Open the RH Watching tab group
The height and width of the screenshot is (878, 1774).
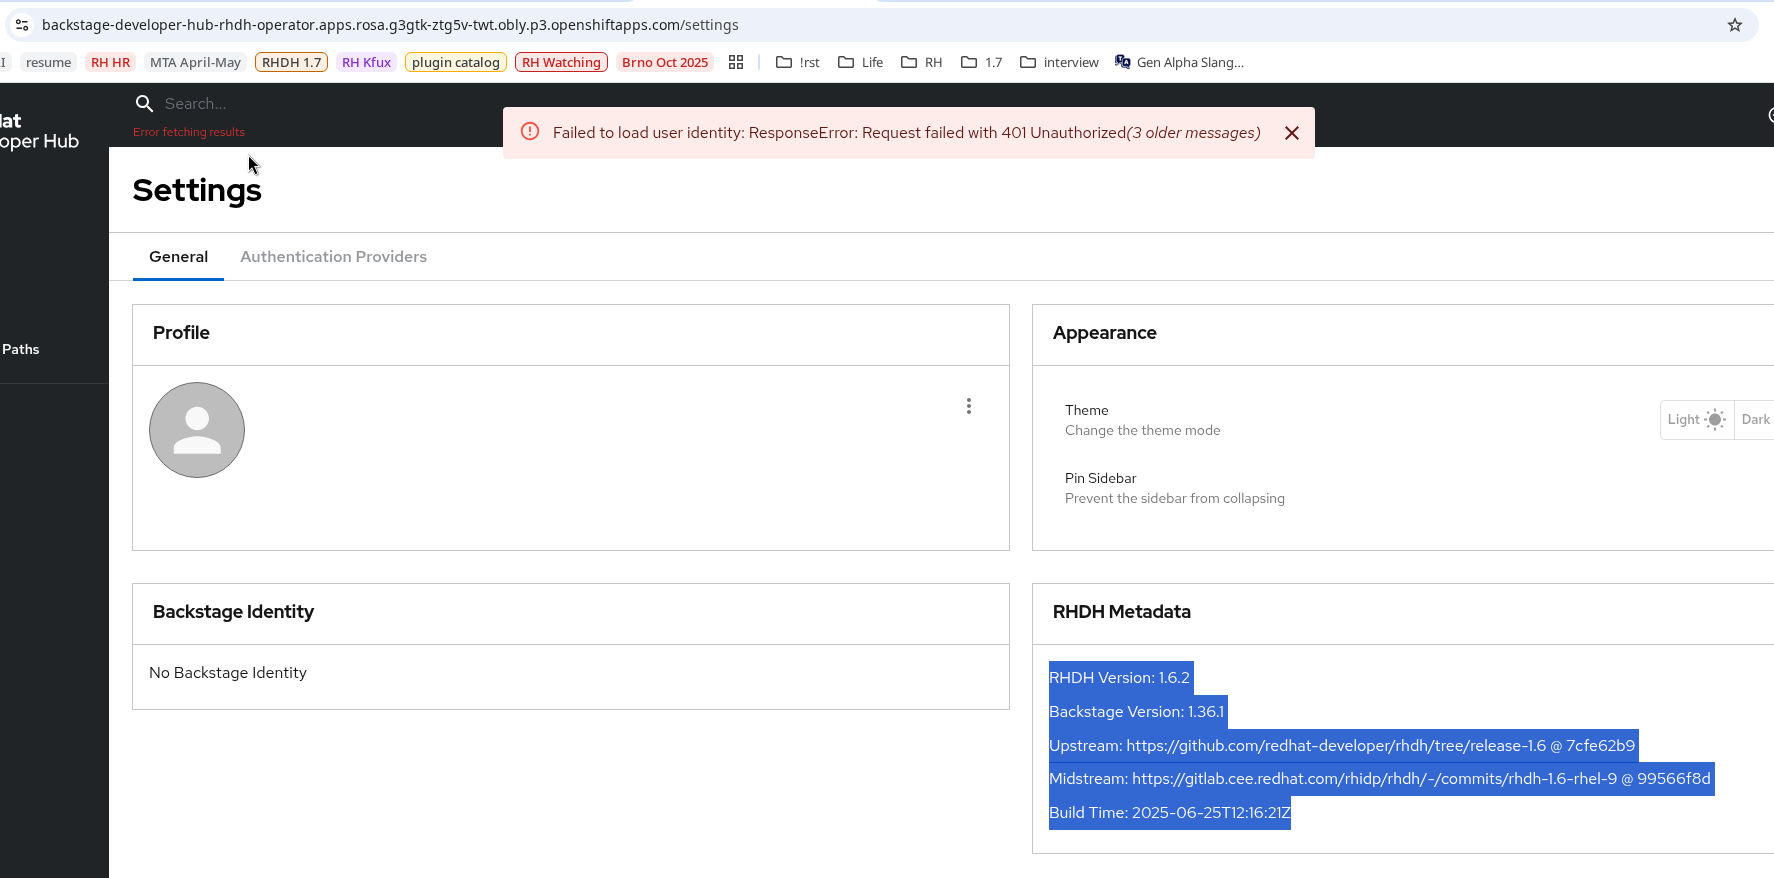(562, 62)
